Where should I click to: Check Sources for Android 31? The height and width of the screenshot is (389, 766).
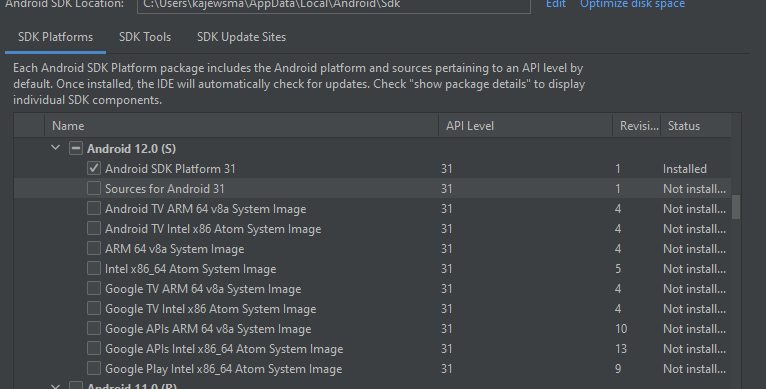tap(94, 188)
